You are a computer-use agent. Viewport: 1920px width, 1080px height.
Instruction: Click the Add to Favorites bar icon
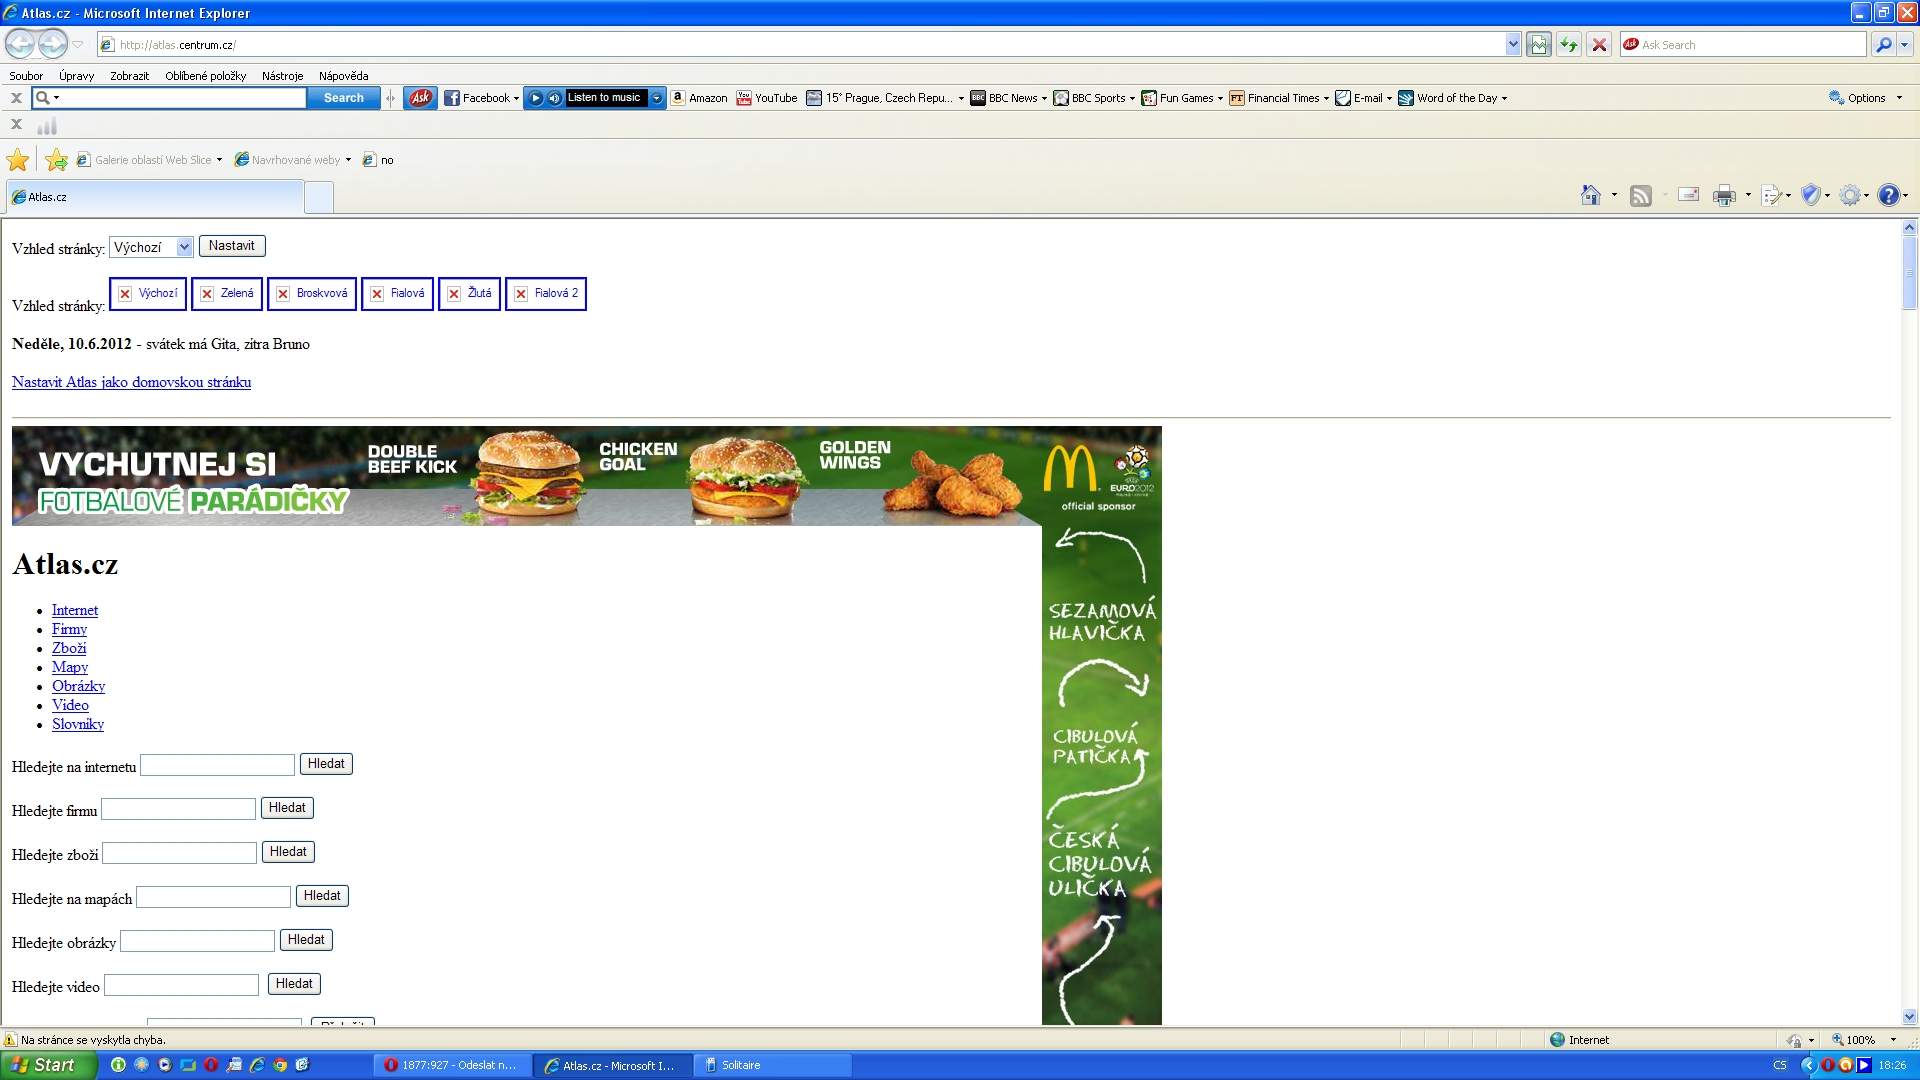(x=56, y=160)
